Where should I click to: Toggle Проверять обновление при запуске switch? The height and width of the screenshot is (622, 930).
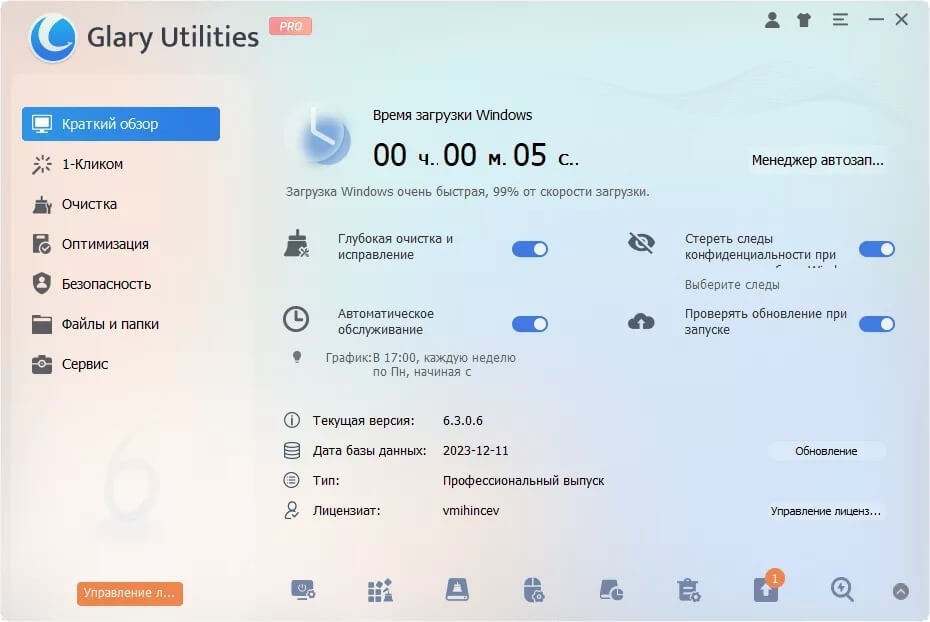tap(877, 324)
